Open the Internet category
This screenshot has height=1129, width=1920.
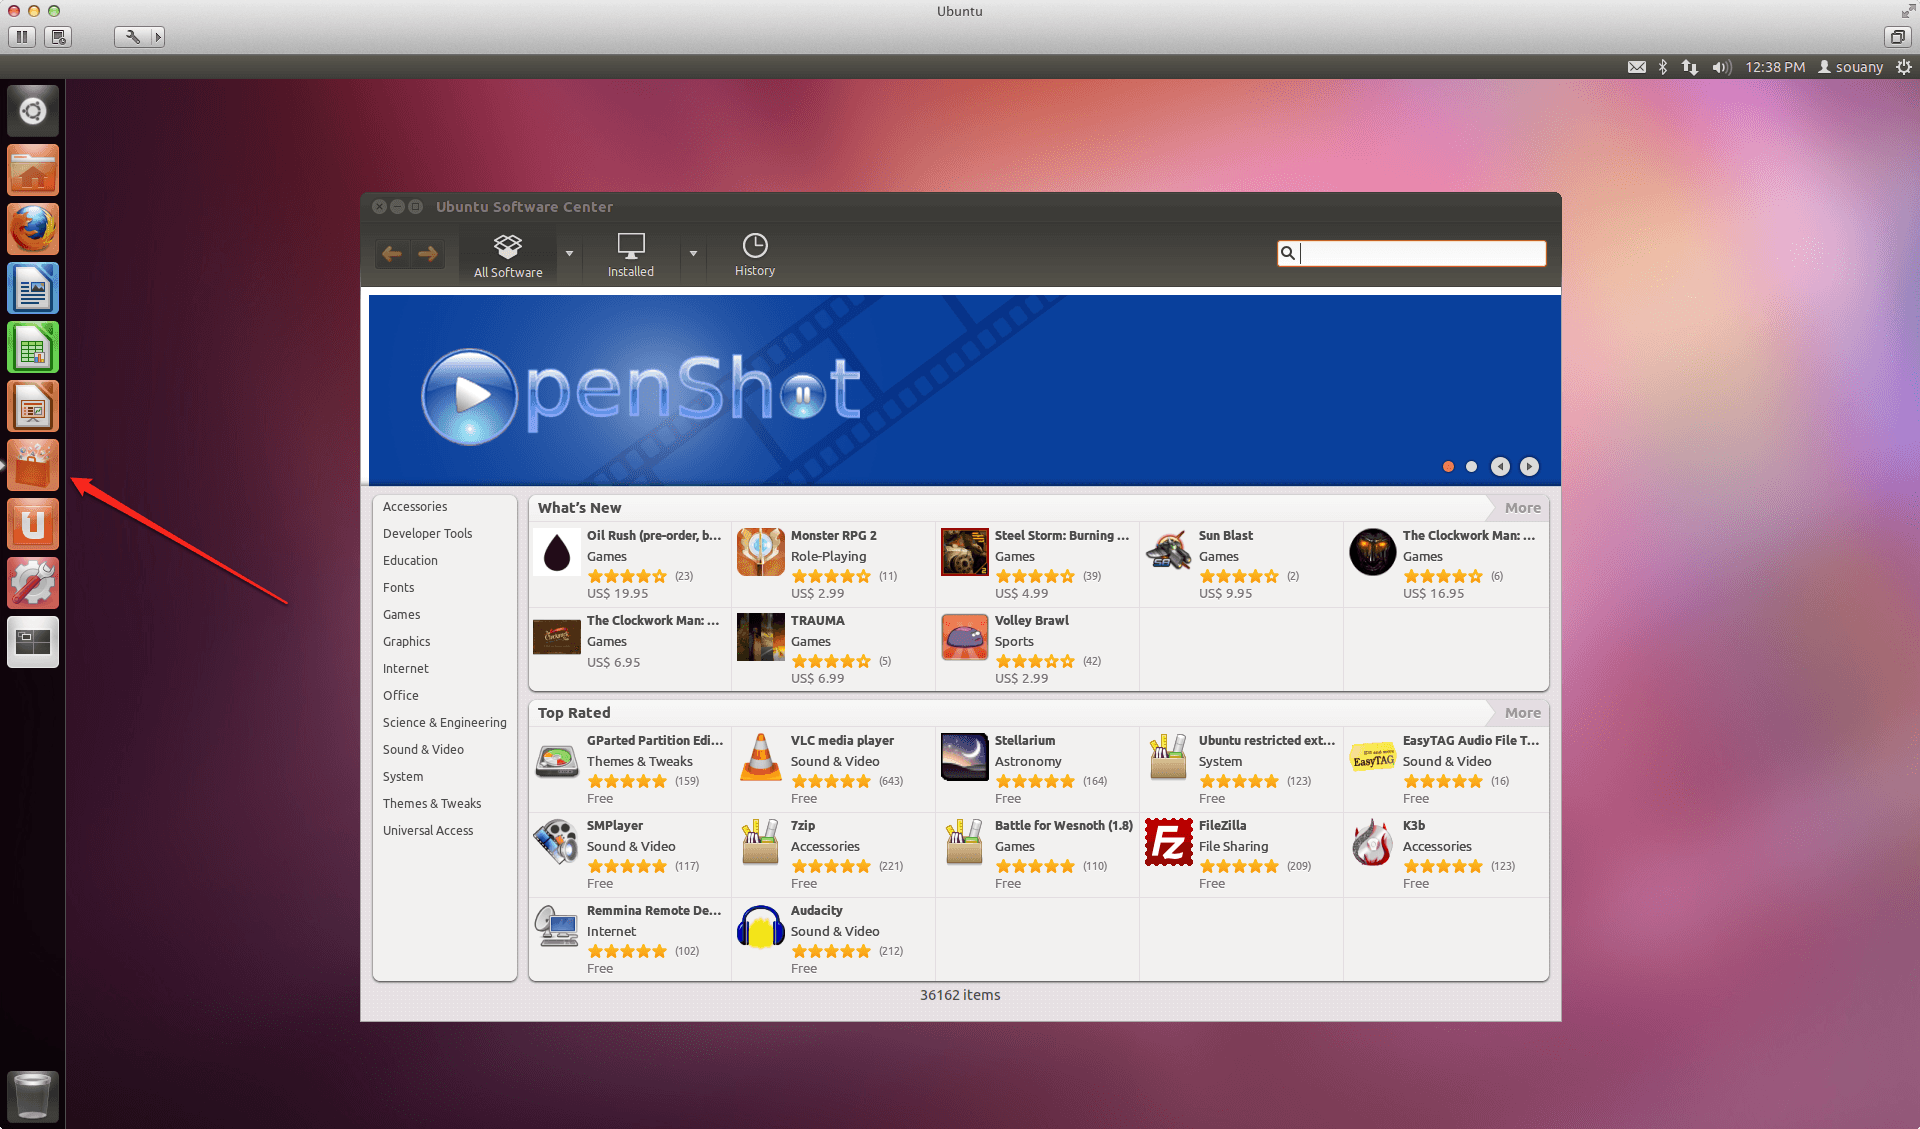(405, 669)
